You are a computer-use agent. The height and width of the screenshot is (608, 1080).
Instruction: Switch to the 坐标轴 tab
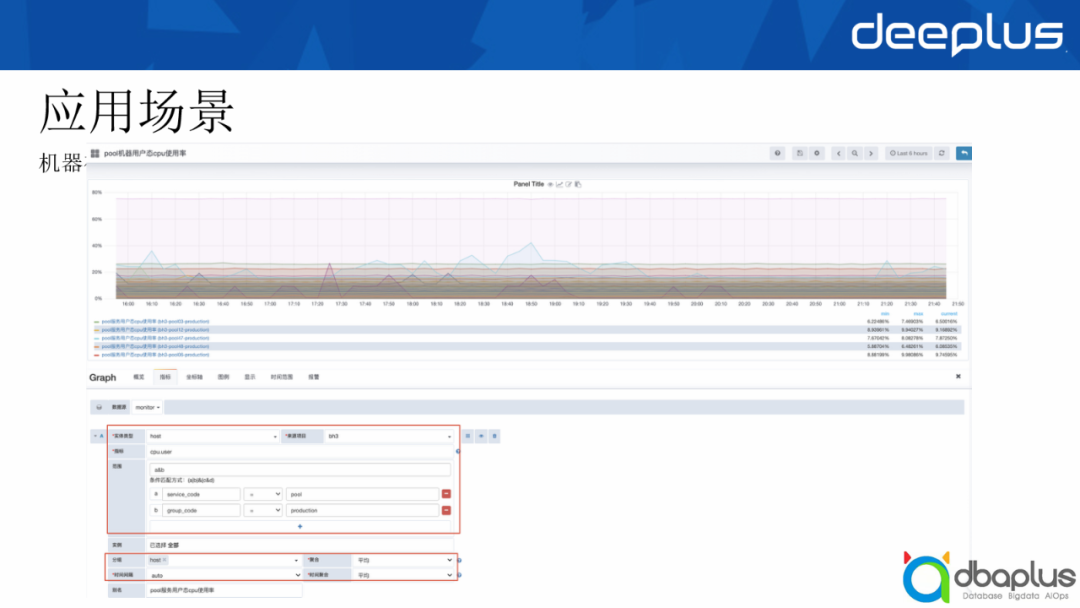point(195,377)
